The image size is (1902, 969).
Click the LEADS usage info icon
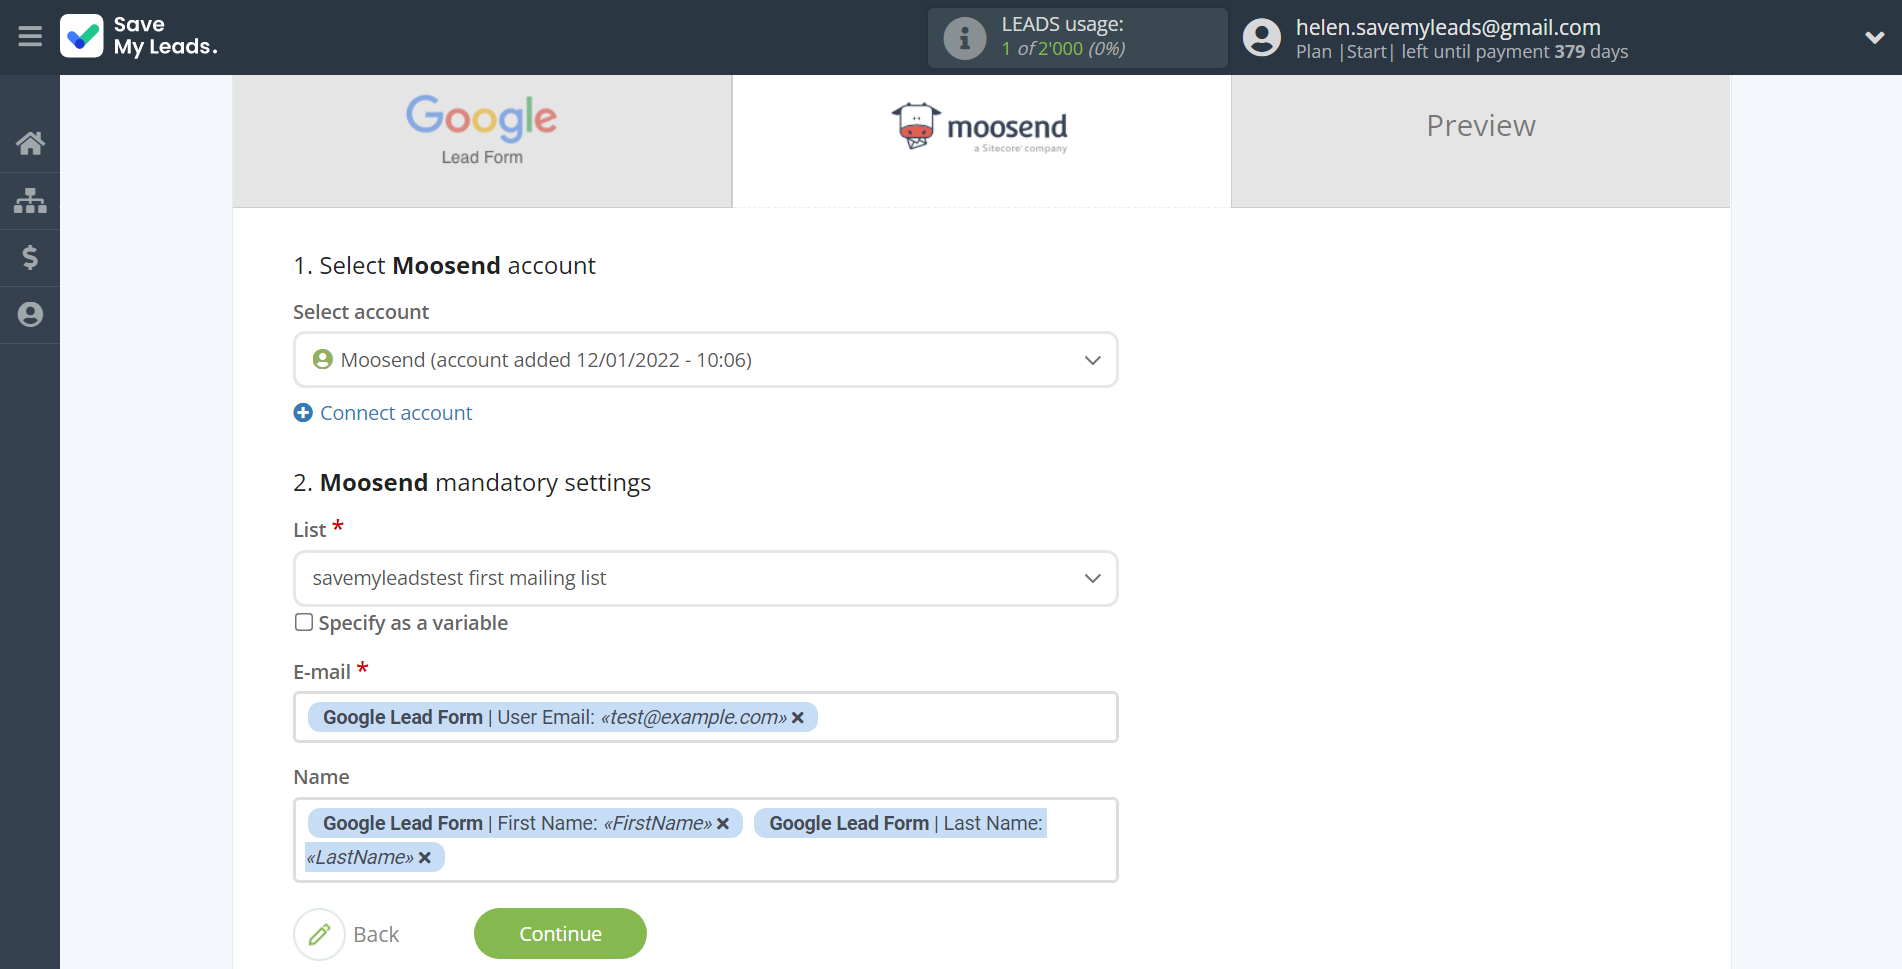pos(964,38)
